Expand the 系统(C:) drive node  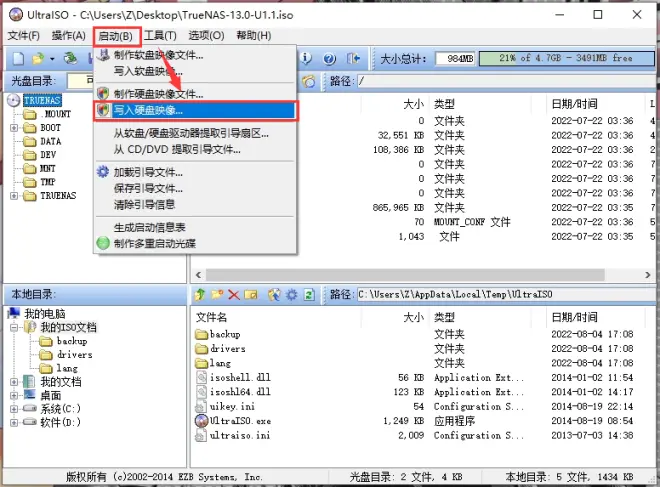(14, 409)
